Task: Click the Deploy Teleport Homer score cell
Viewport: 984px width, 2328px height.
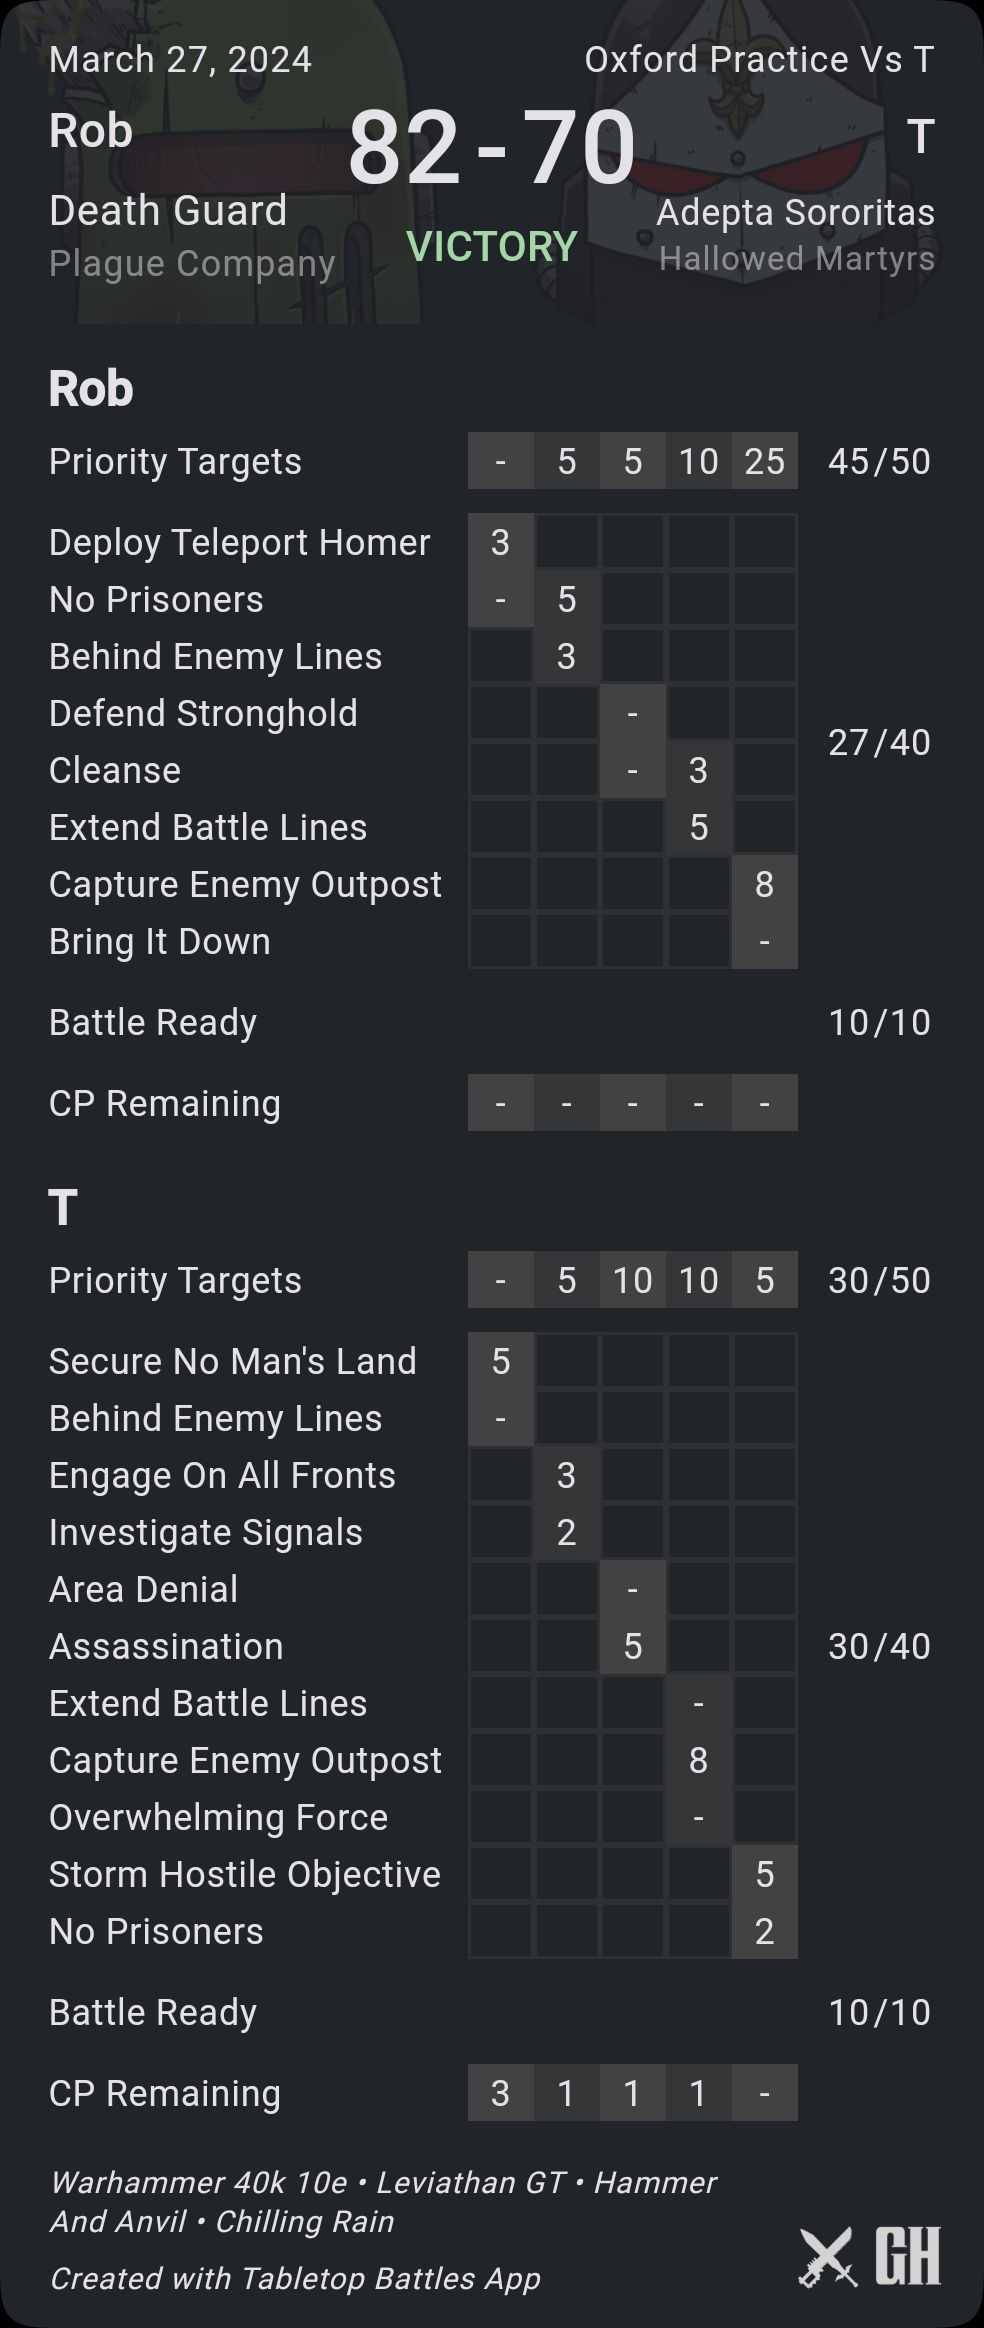Action: click(x=500, y=542)
